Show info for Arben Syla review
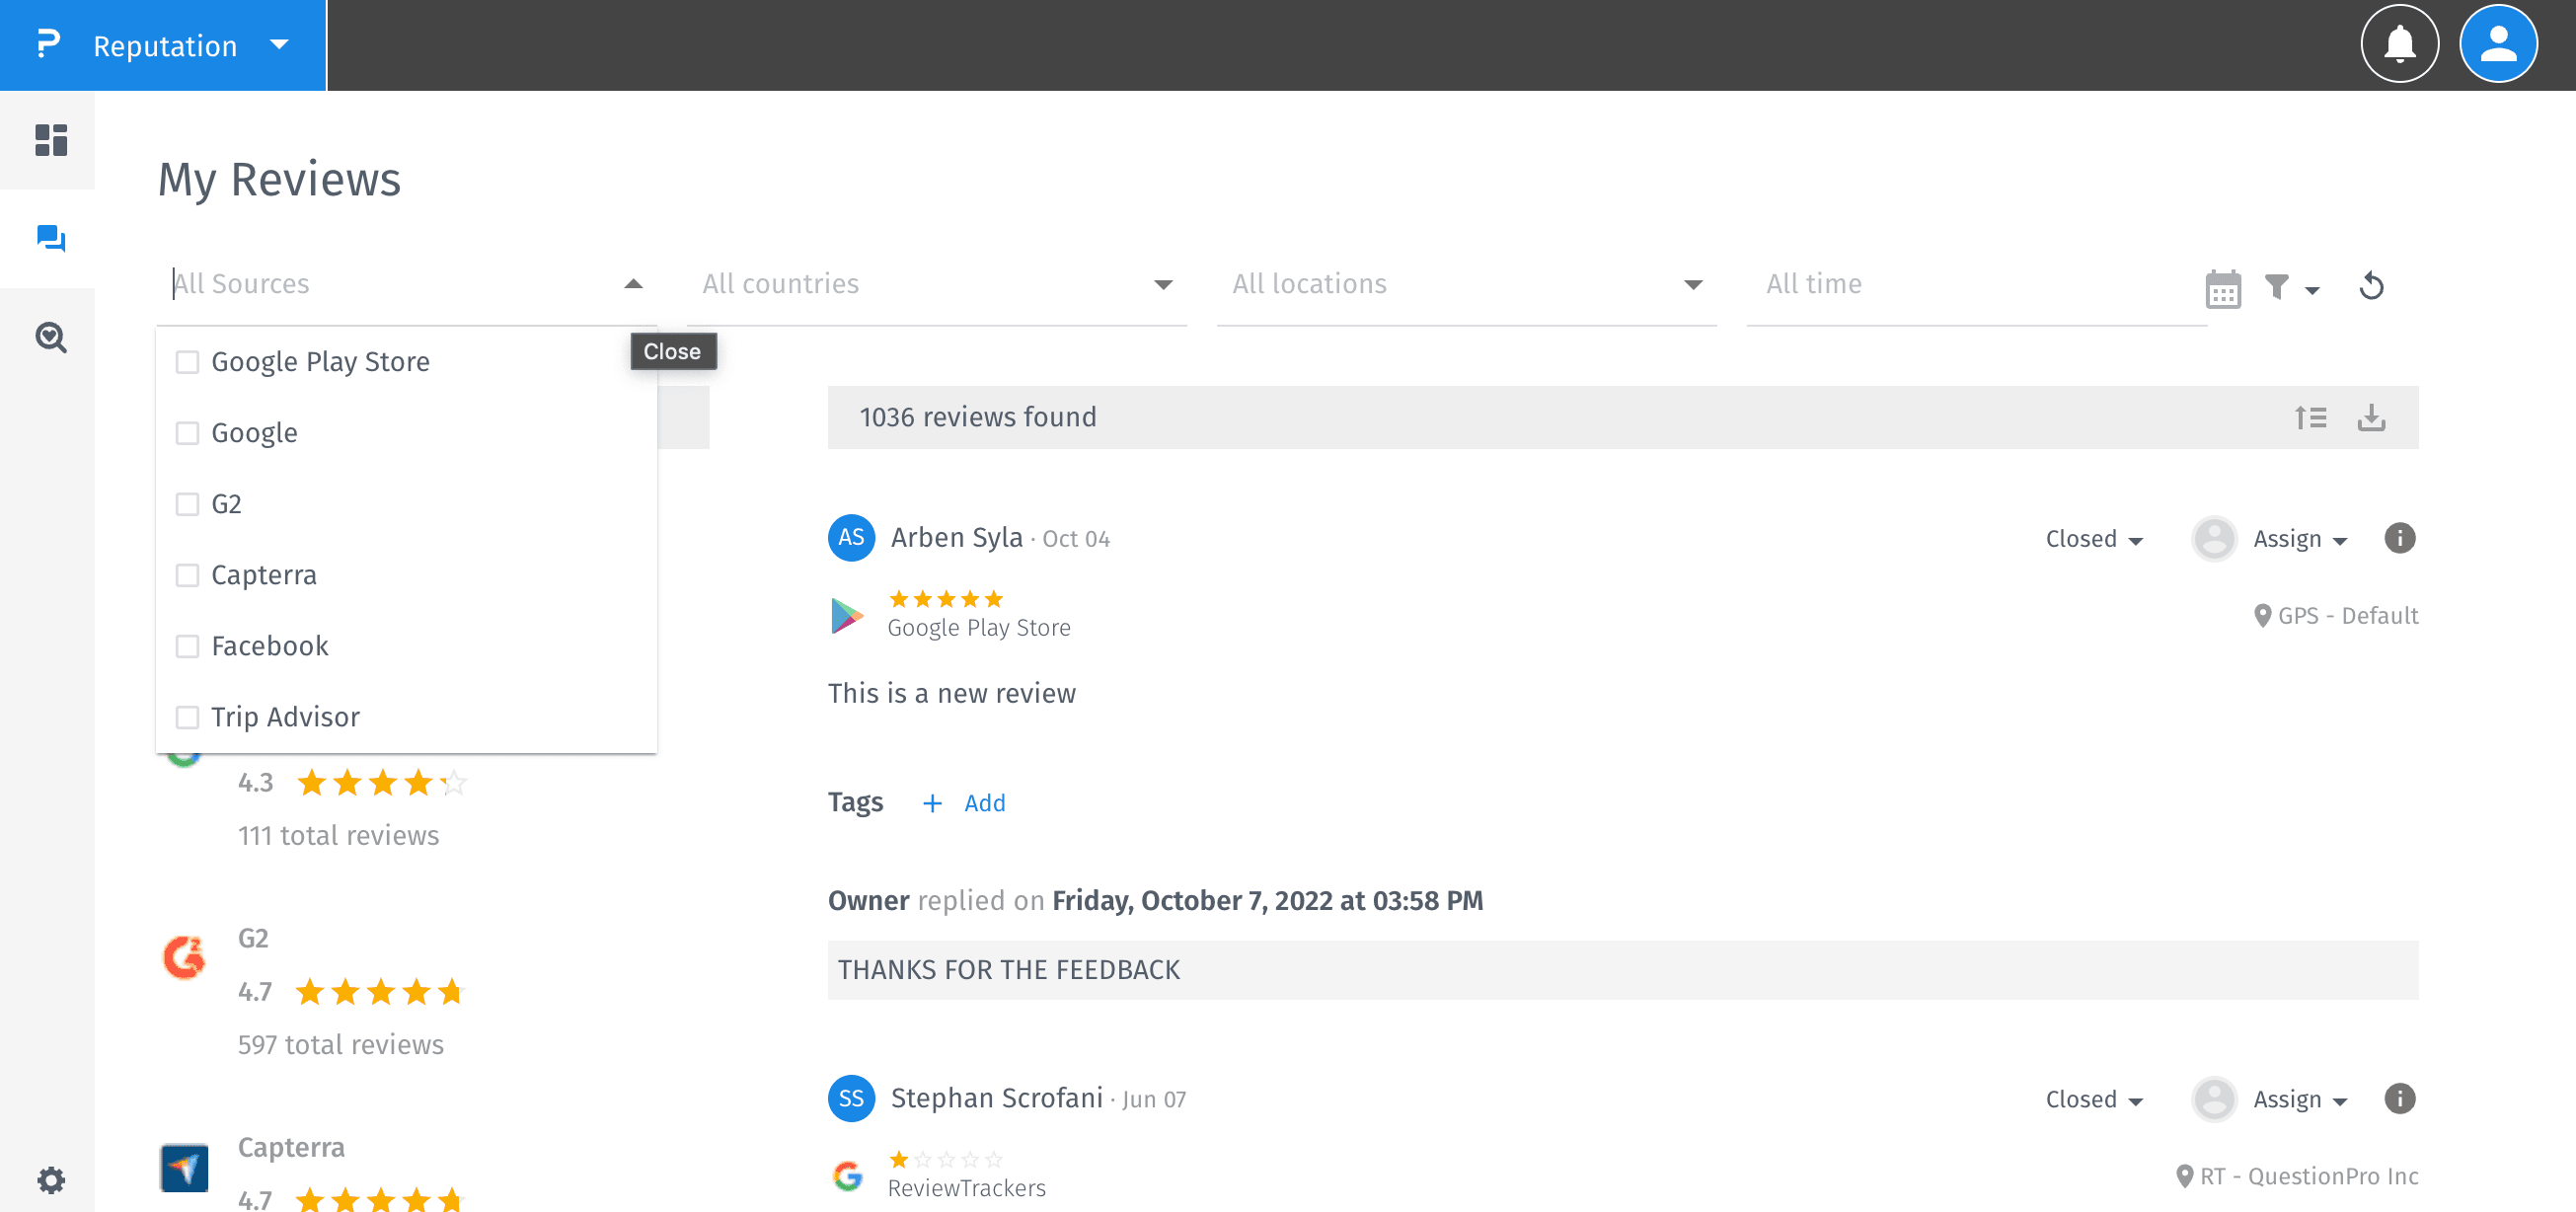The image size is (2576, 1212). point(2399,538)
